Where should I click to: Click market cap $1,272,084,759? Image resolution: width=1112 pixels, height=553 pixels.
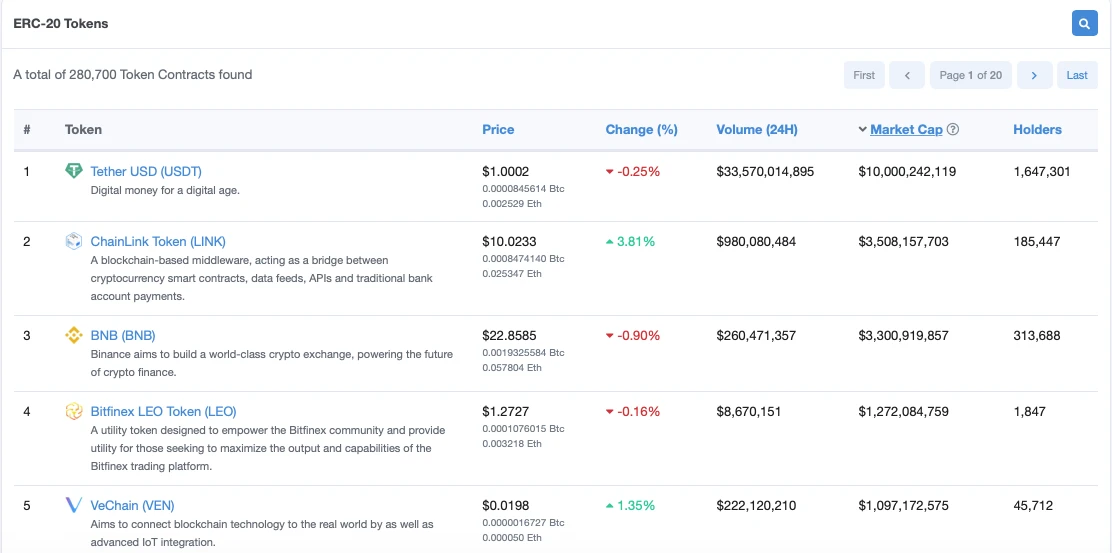904,411
